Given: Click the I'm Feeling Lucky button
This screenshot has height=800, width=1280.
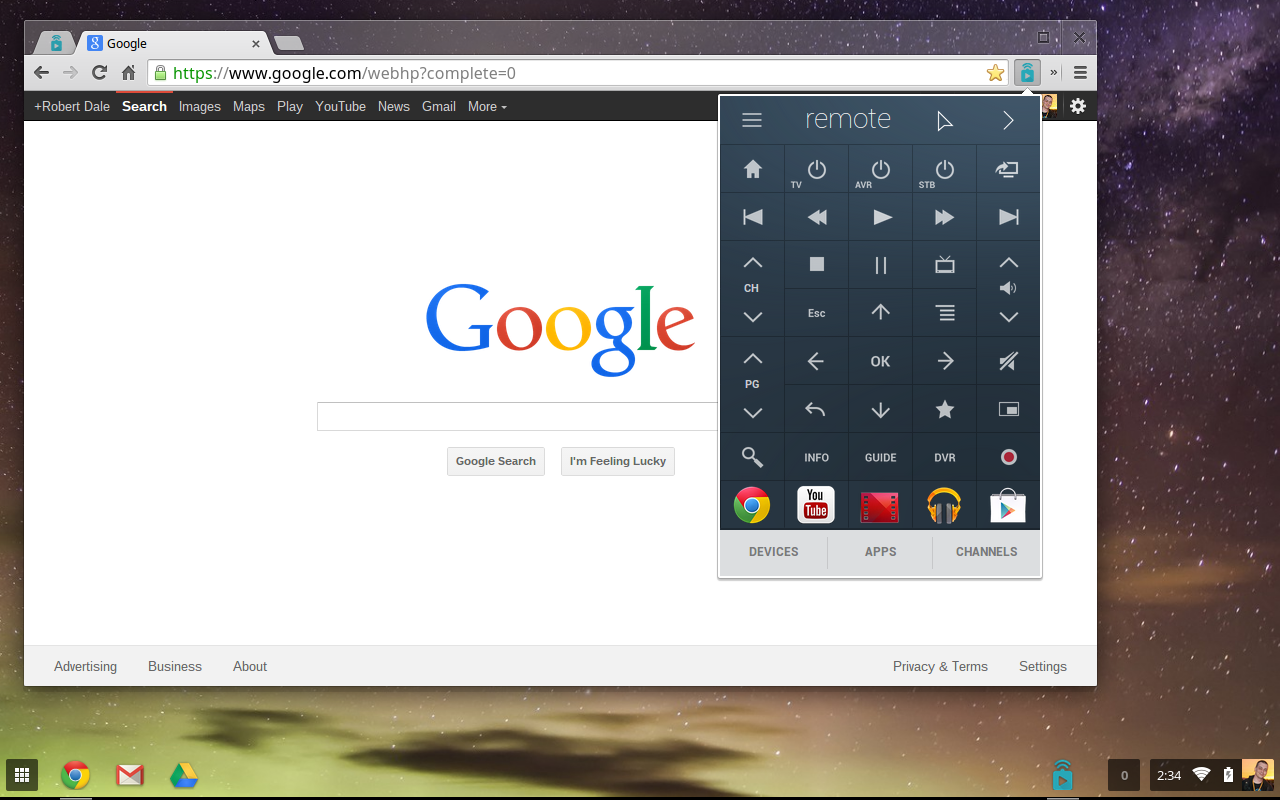Looking at the screenshot, I should coord(617,461).
